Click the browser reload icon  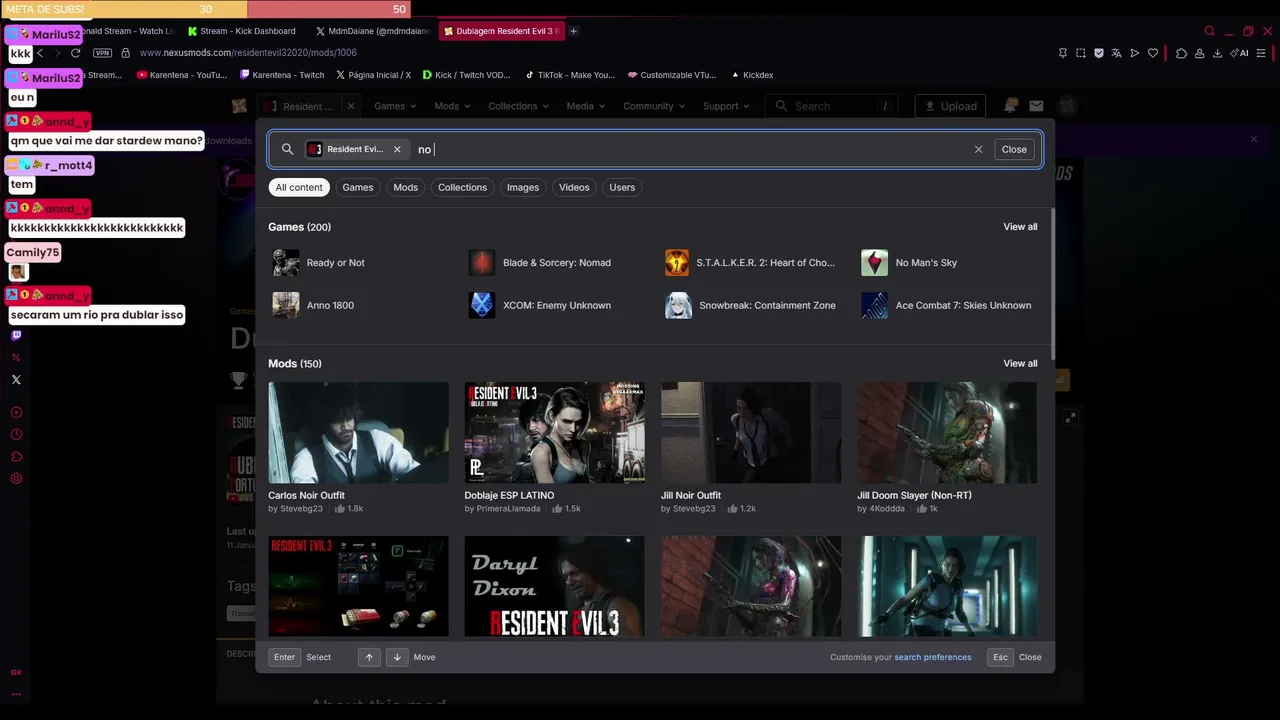point(76,53)
